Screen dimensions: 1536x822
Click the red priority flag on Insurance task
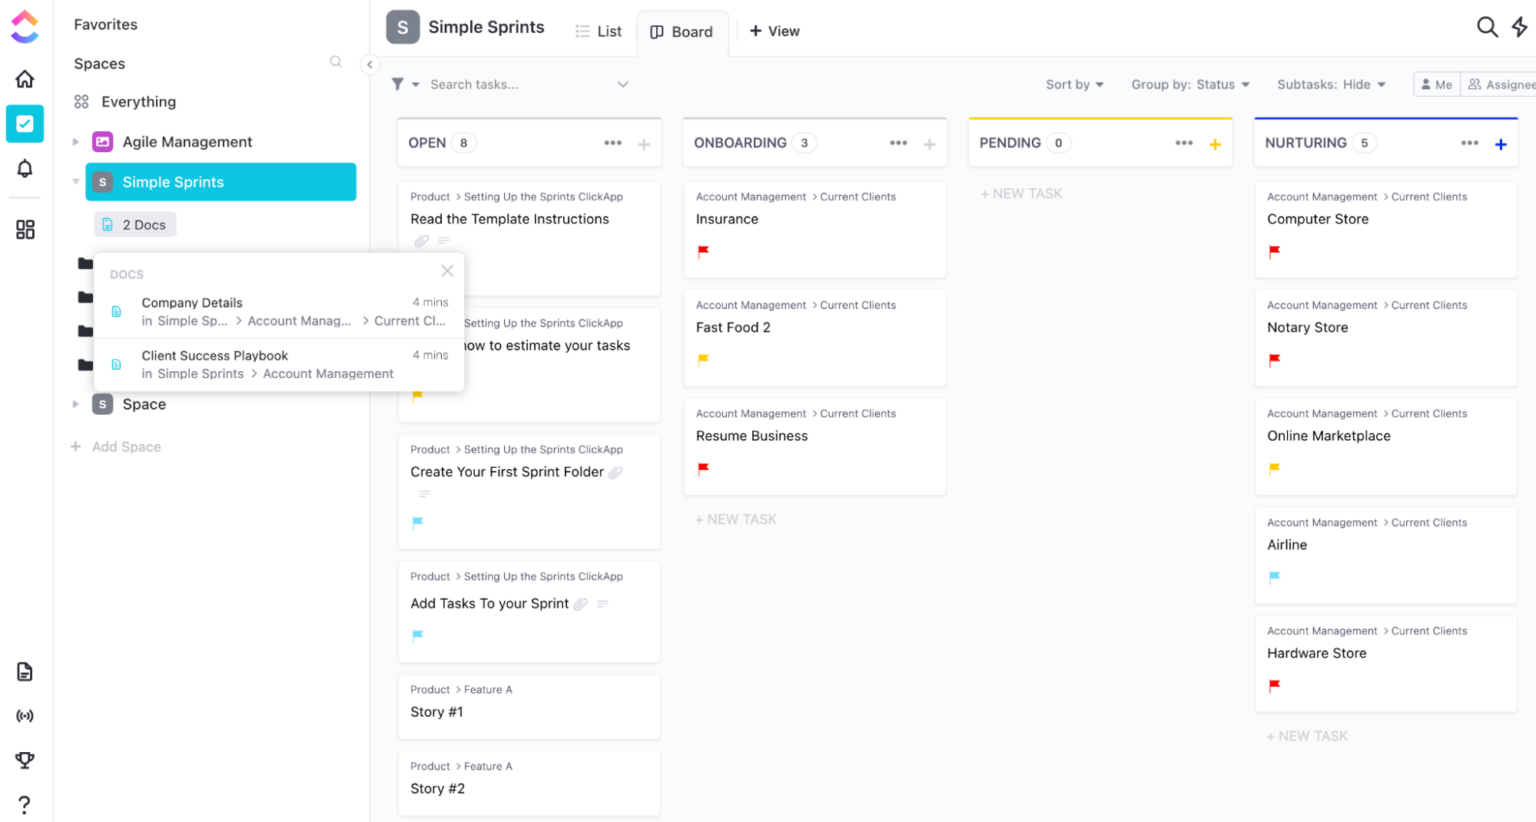(x=703, y=253)
